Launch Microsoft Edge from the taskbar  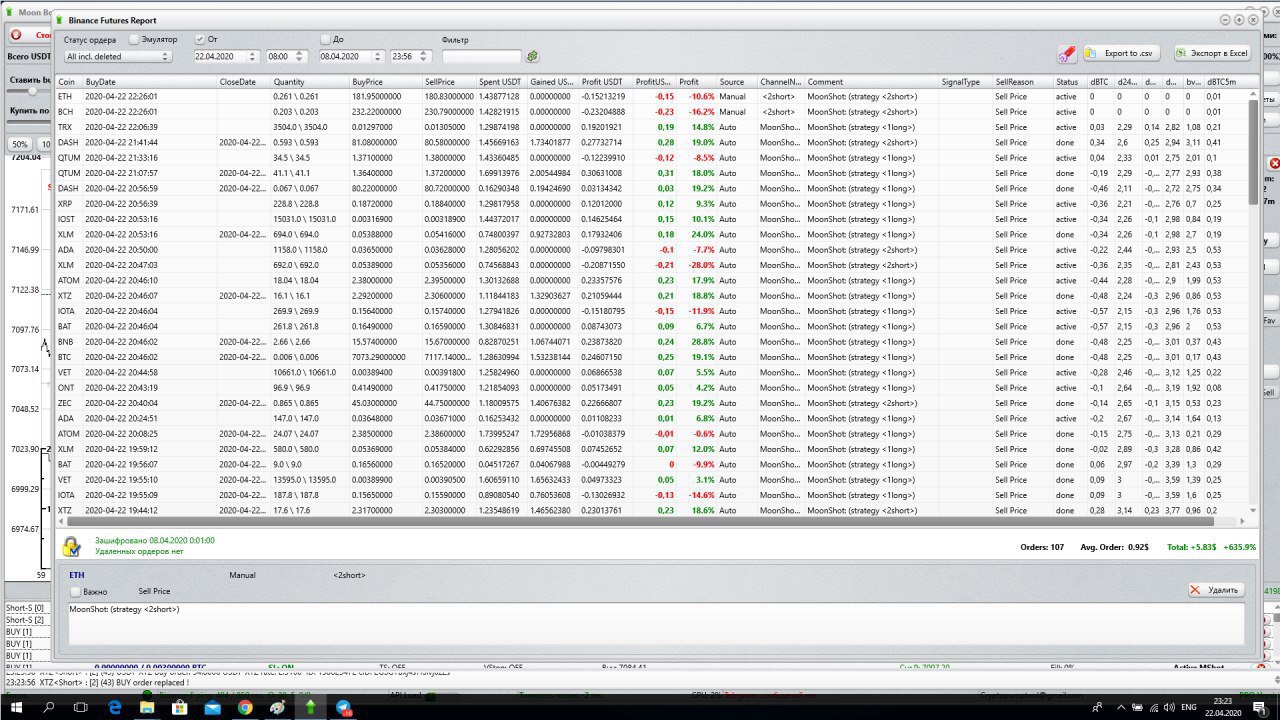pyautogui.click(x=114, y=707)
